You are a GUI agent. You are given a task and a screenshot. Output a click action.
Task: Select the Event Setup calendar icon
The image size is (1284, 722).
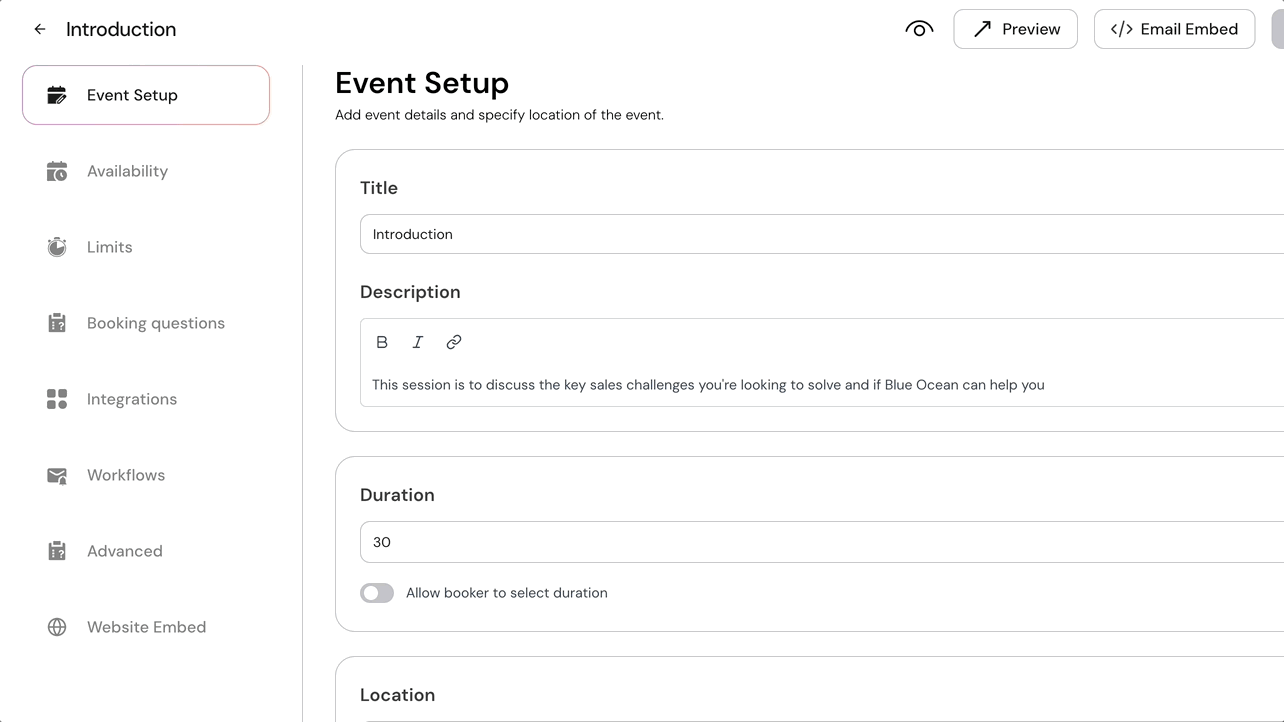57,94
